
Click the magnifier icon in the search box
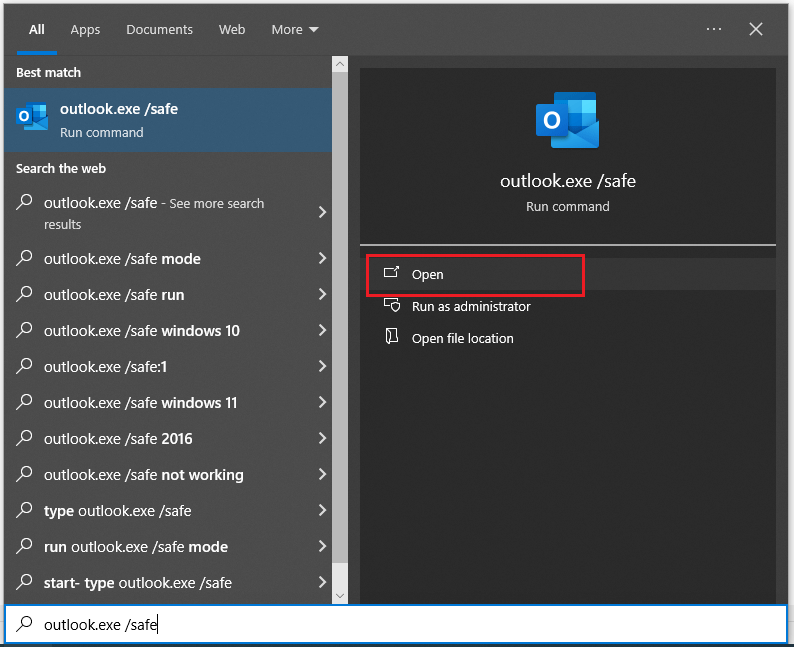[25, 625]
